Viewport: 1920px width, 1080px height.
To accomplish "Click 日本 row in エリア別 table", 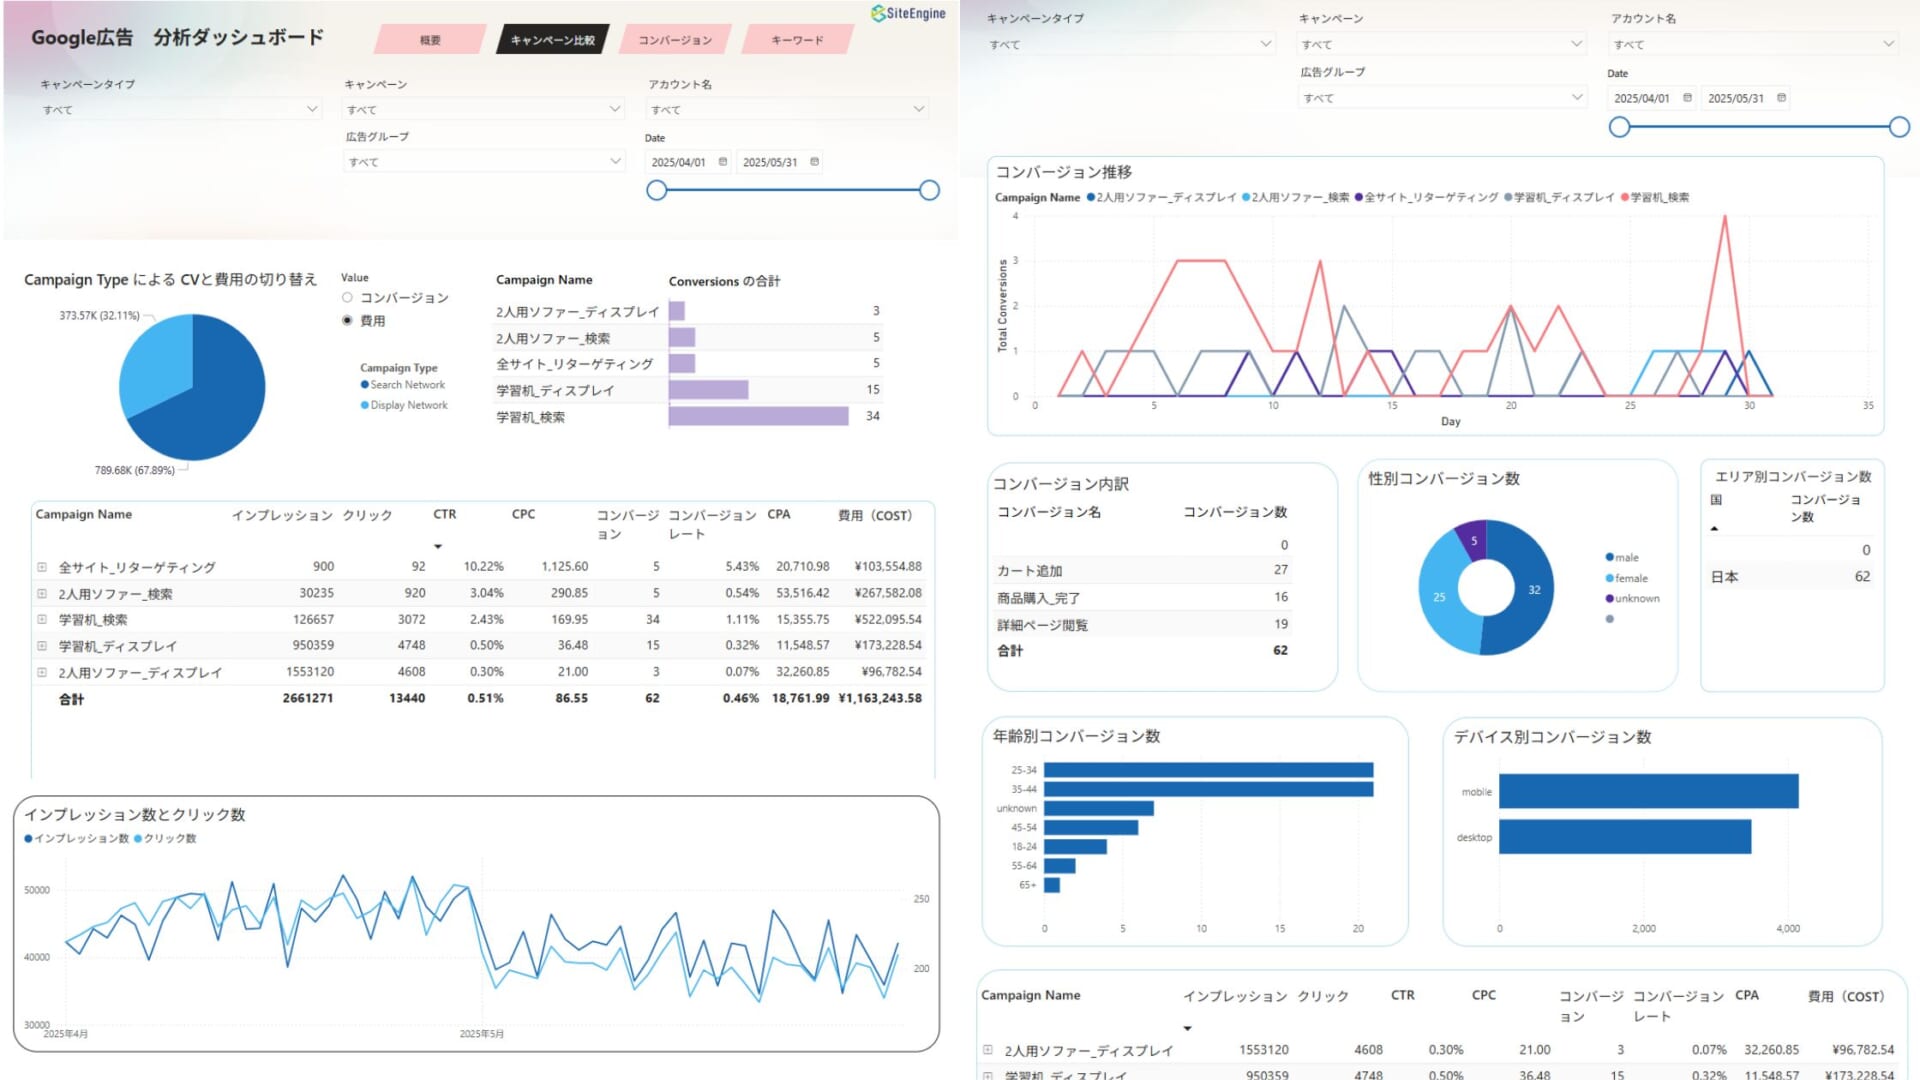I will click(1790, 577).
